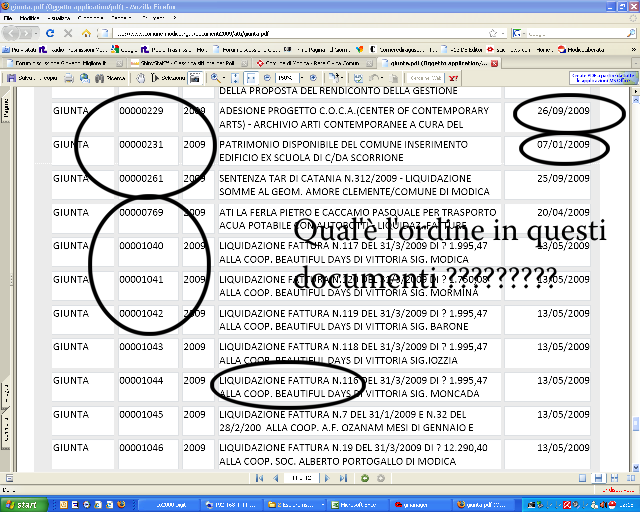Image resolution: width=640 pixels, height=512 pixels.
Task: Open the Modifica menu
Action: (x=29, y=18)
